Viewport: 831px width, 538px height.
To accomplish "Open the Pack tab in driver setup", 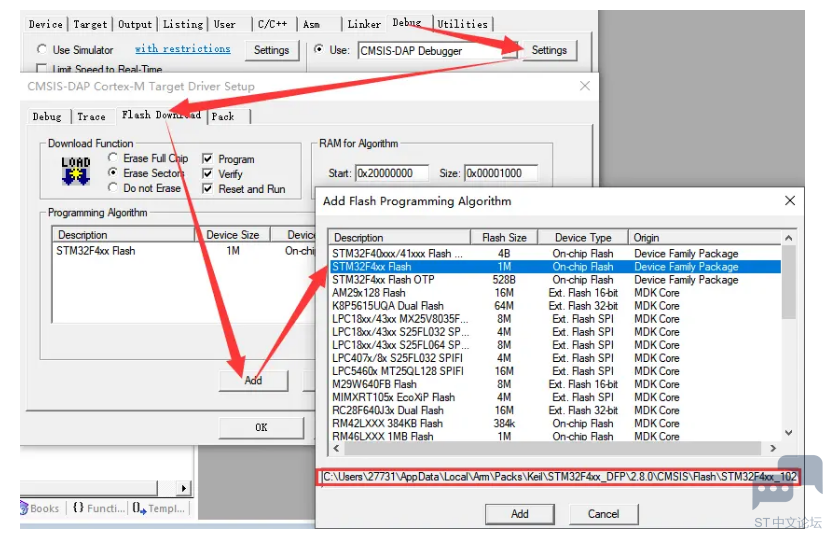I will 223,117.
